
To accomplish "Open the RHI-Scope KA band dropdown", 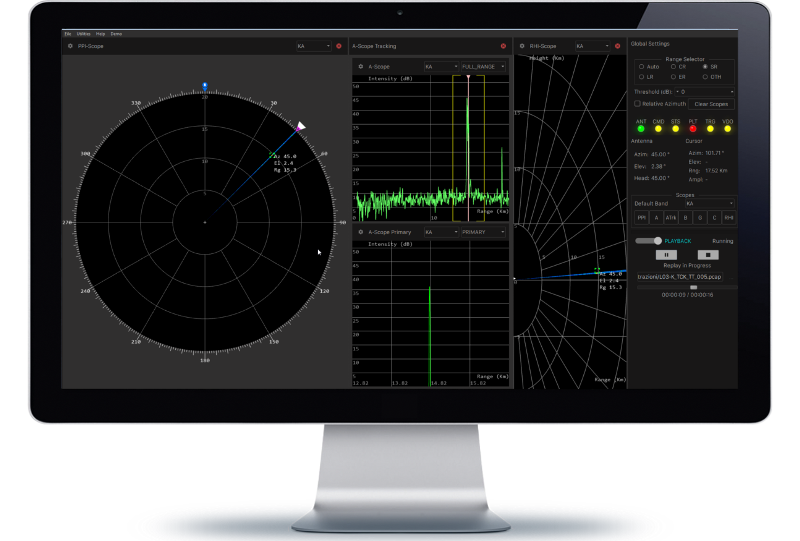I will tap(592, 46).
